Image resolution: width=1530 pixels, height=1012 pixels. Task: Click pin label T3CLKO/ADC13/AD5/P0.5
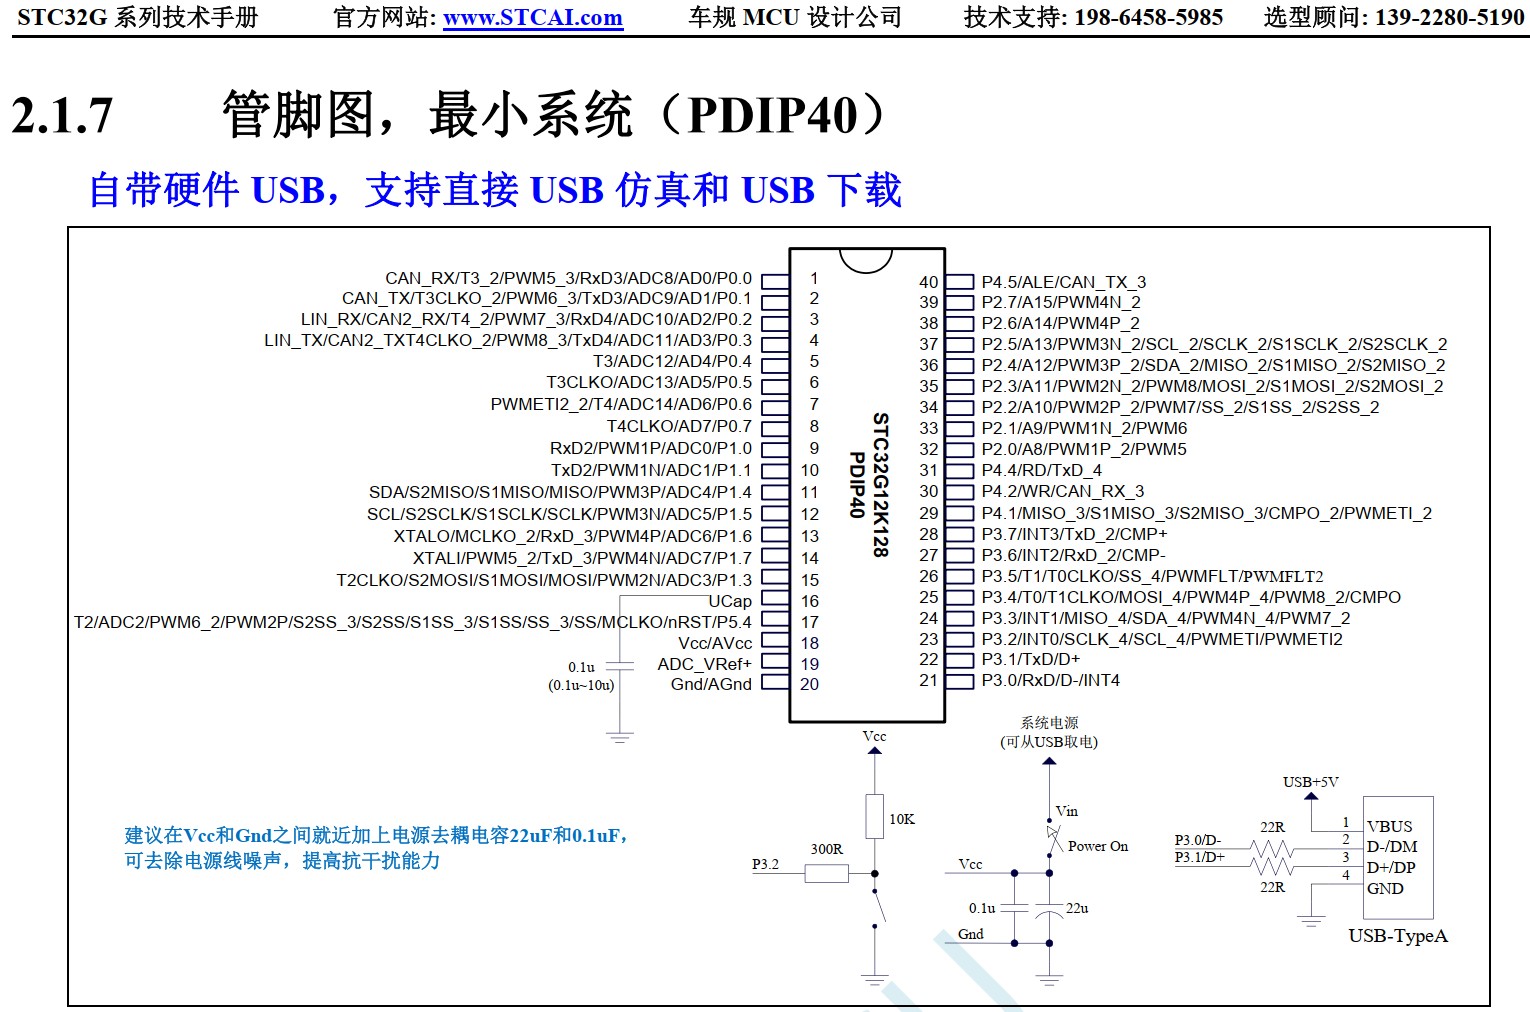(649, 382)
